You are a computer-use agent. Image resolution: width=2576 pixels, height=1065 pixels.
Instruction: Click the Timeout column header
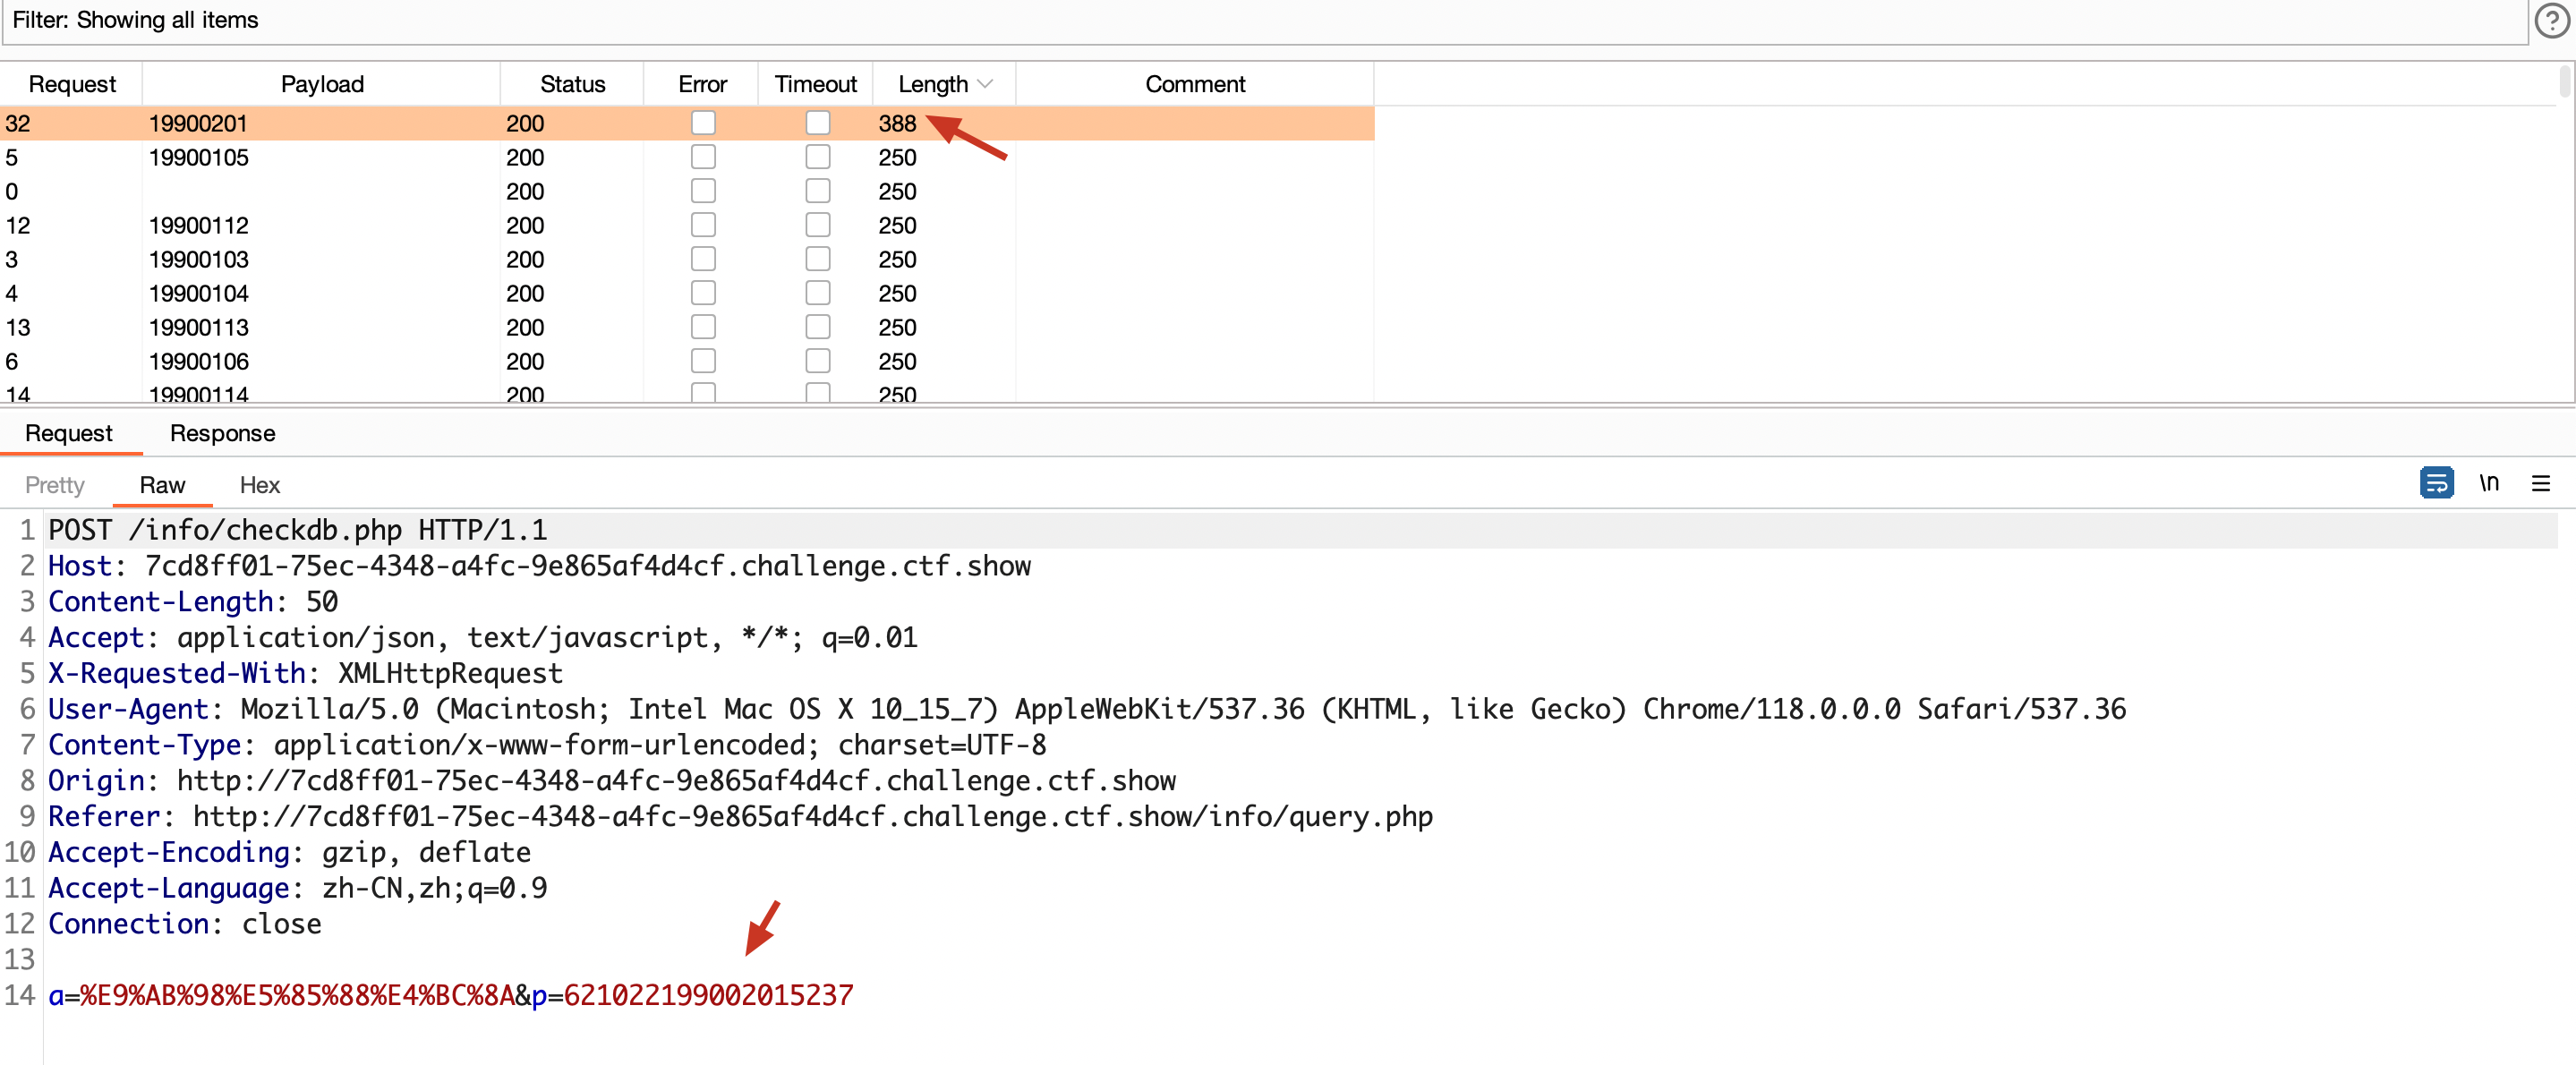pos(816,84)
